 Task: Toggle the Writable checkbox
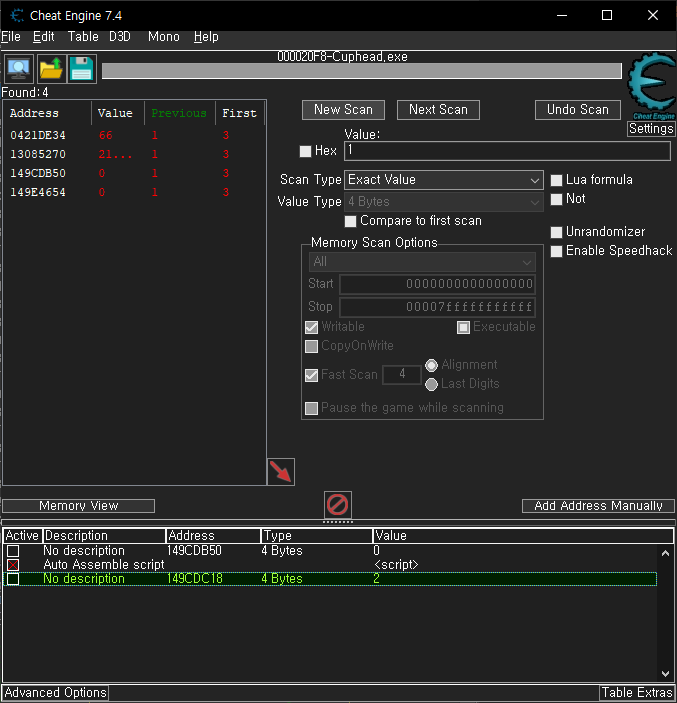pyautogui.click(x=312, y=327)
